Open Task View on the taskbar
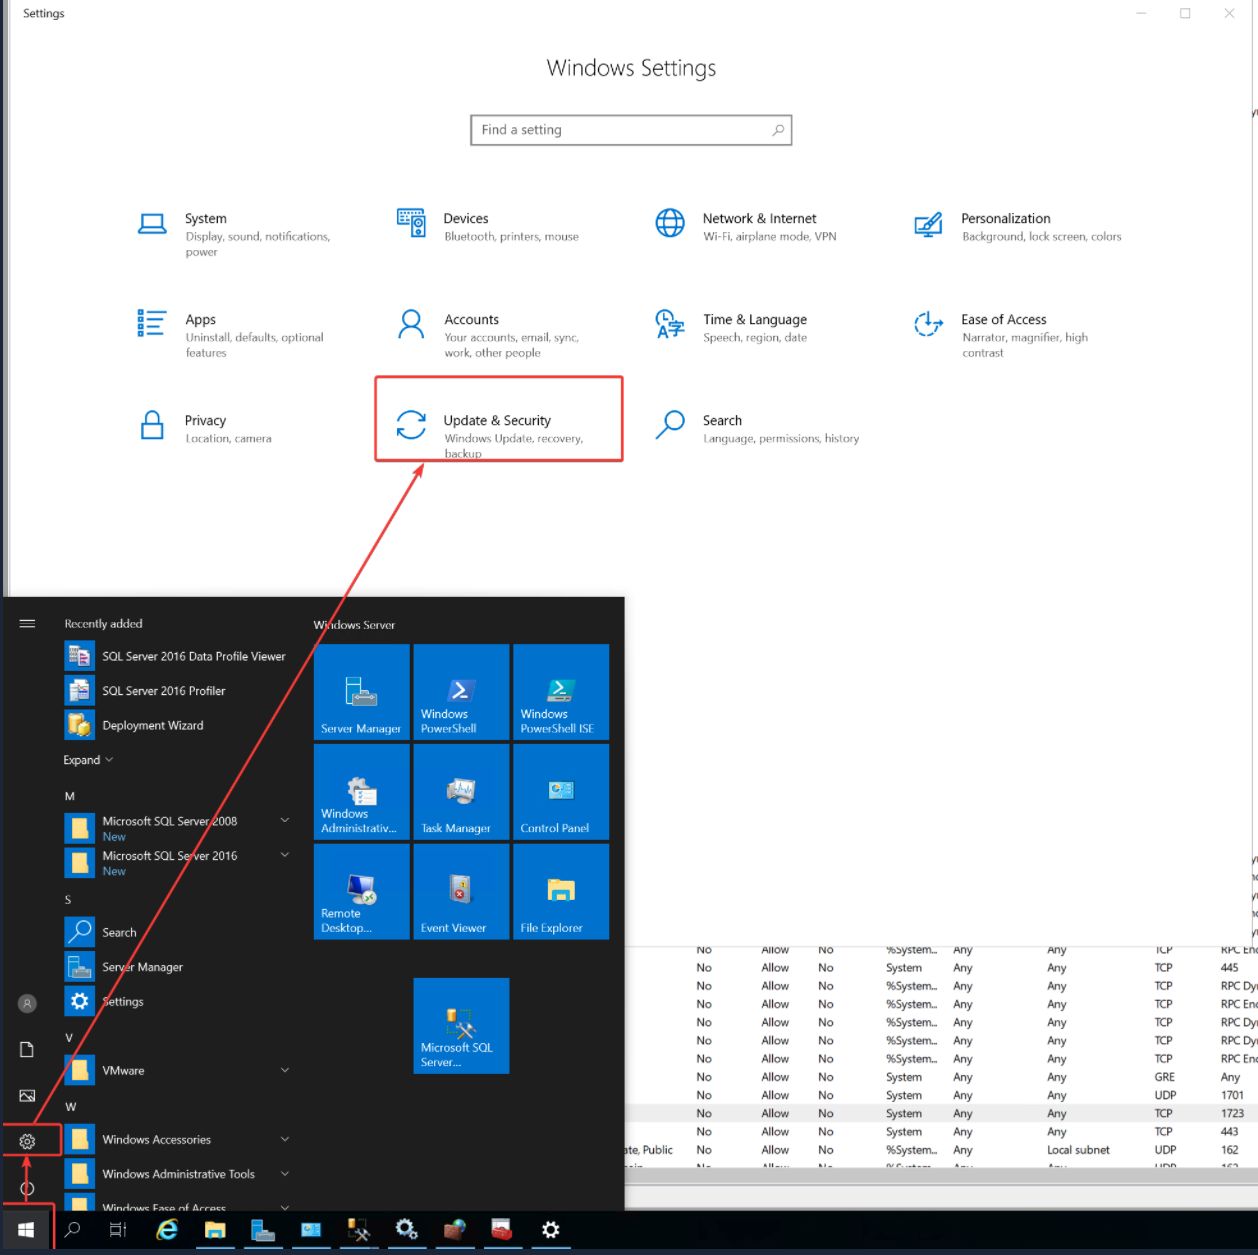The width and height of the screenshot is (1258, 1255). (x=118, y=1230)
